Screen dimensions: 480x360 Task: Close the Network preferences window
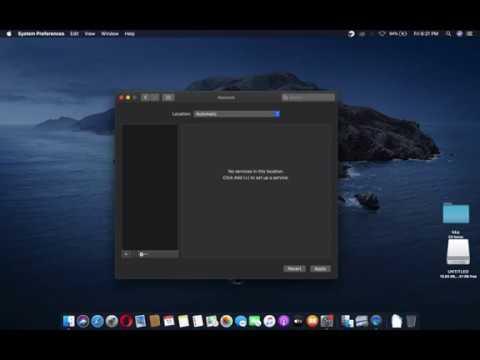(121, 98)
